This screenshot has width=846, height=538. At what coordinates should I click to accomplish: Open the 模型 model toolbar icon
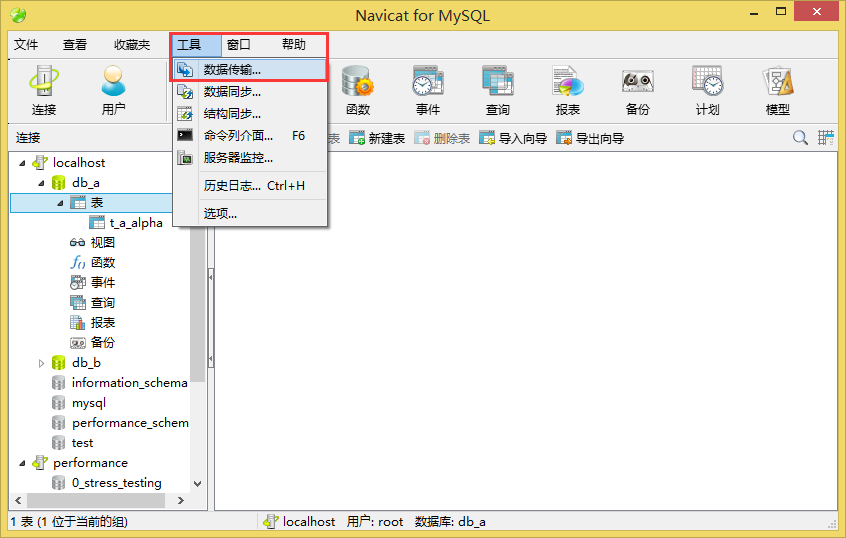(x=777, y=91)
